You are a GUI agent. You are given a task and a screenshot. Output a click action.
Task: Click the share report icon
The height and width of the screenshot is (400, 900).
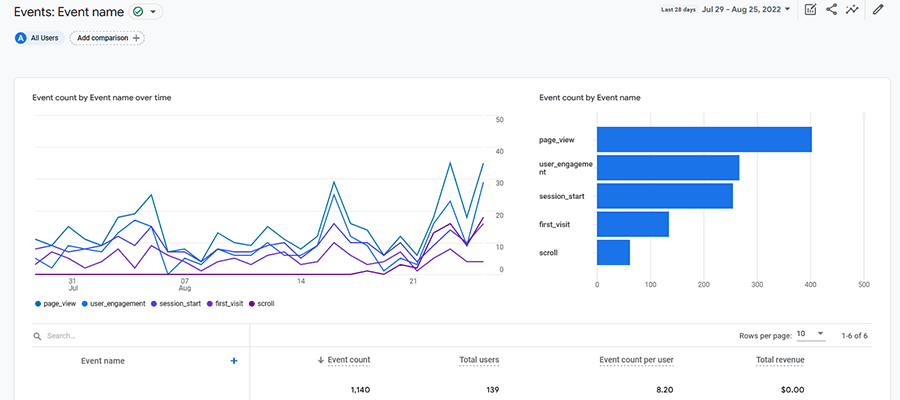(x=832, y=10)
